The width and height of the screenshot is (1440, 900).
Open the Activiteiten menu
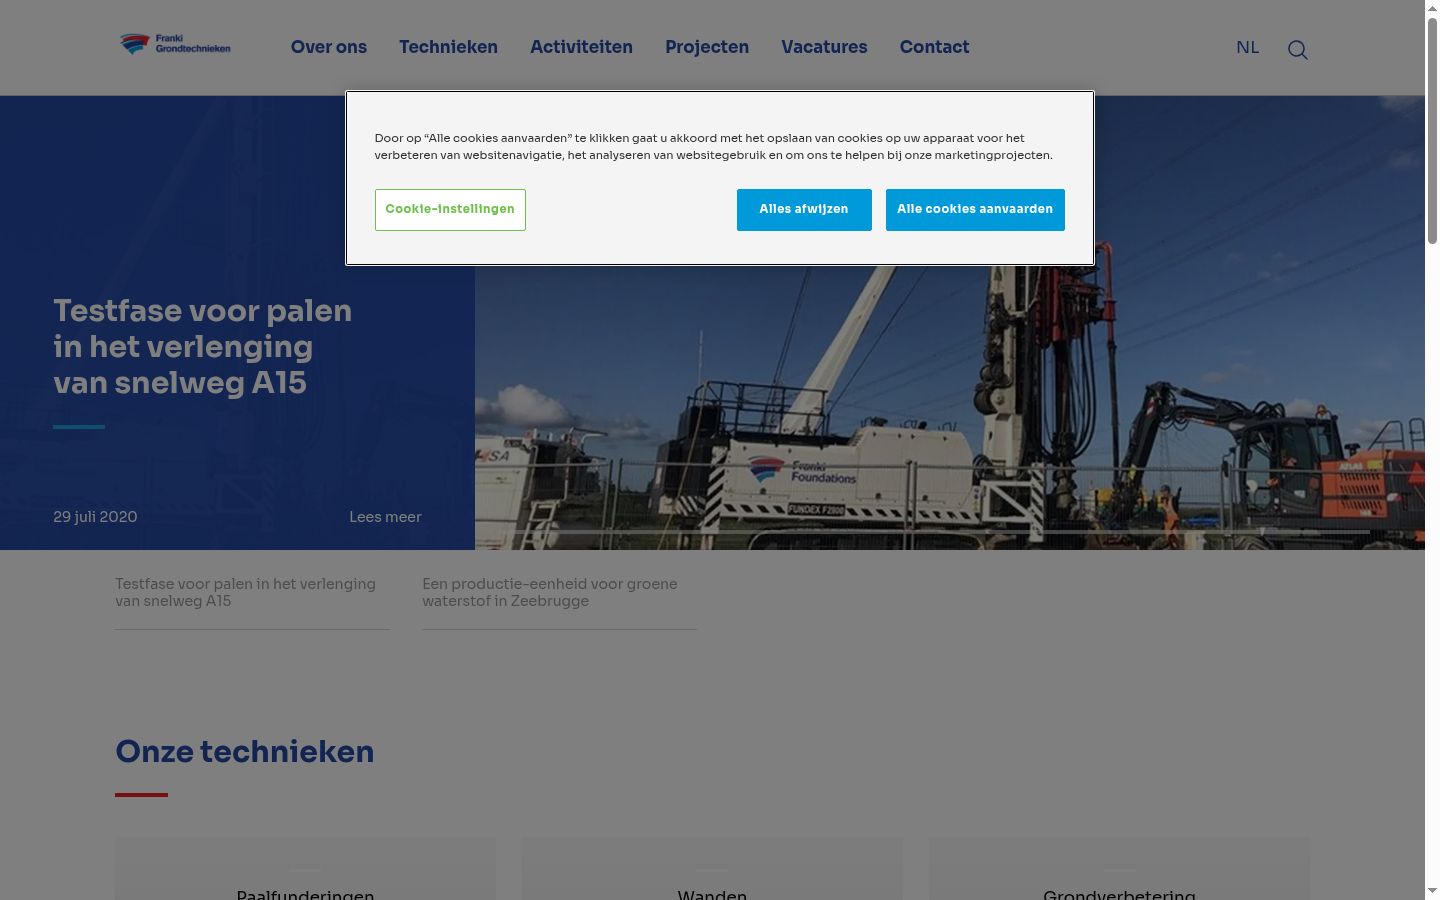[x=581, y=47]
